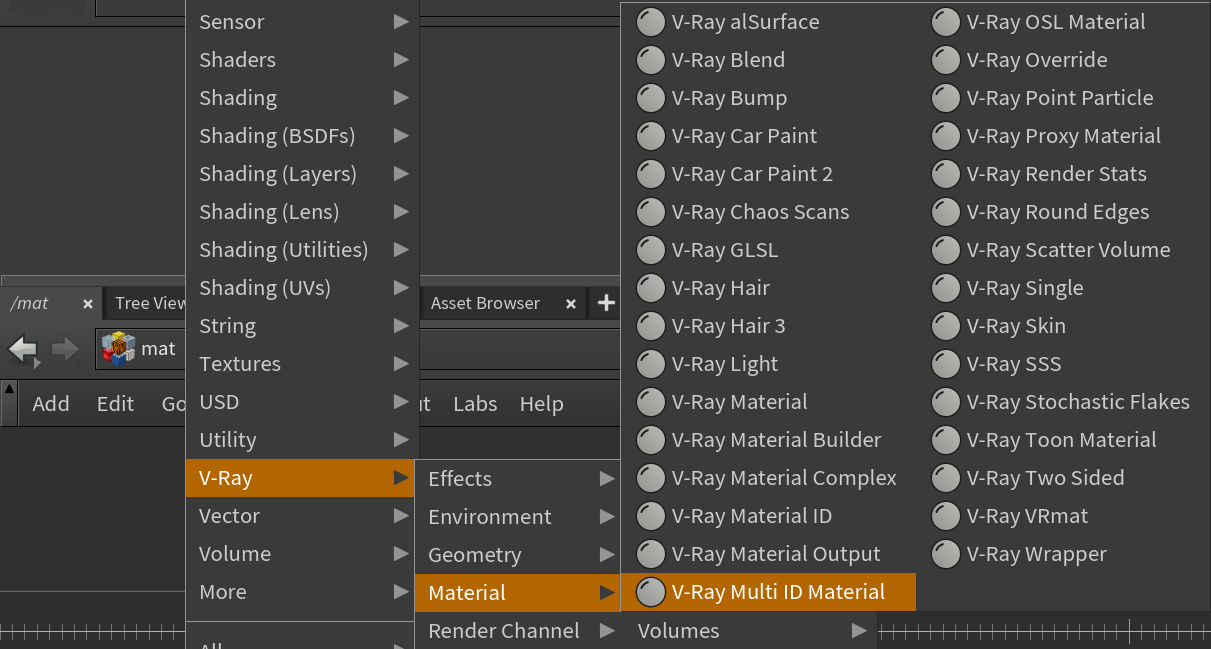
Task: Expand the Effects submenu arrow
Action: point(607,479)
